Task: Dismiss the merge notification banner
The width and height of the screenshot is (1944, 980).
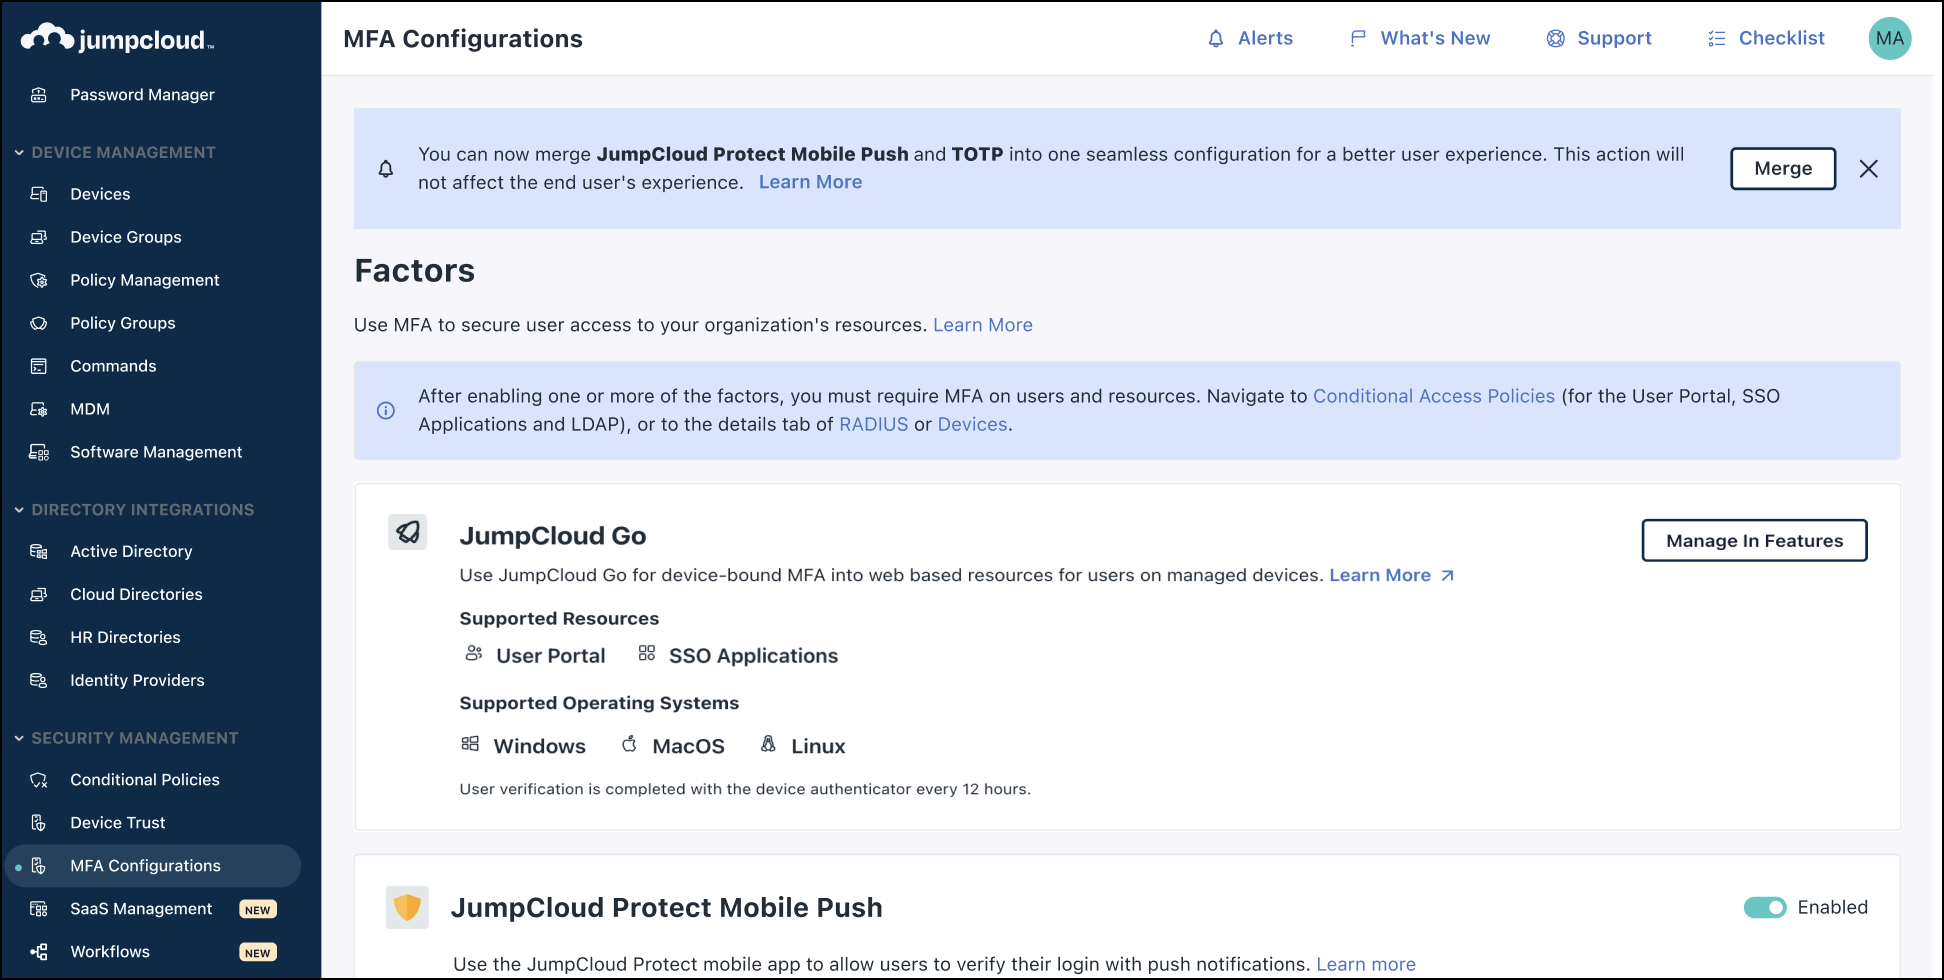Action: [1868, 169]
